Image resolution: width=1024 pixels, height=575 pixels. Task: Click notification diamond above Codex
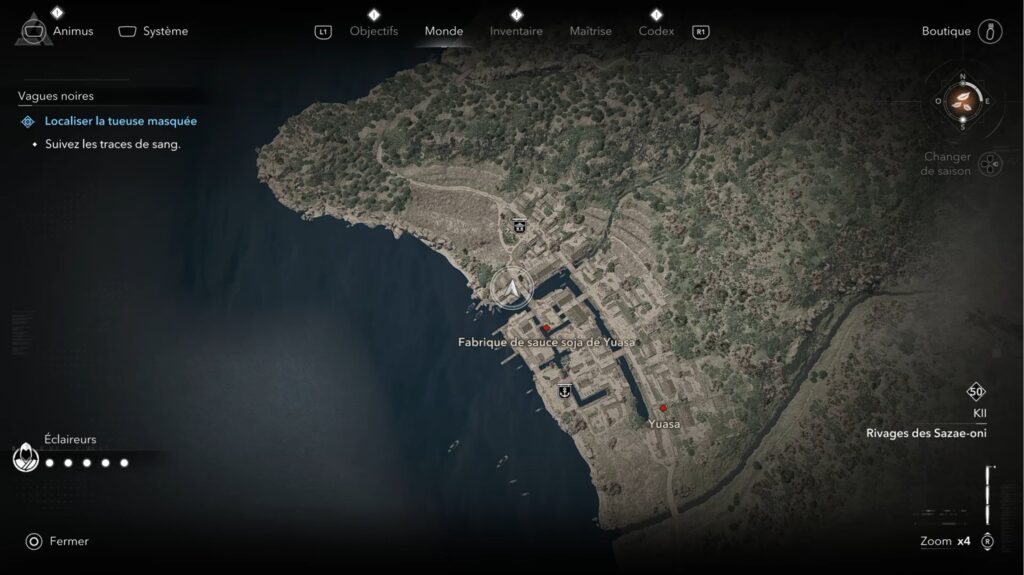pos(656,14)
